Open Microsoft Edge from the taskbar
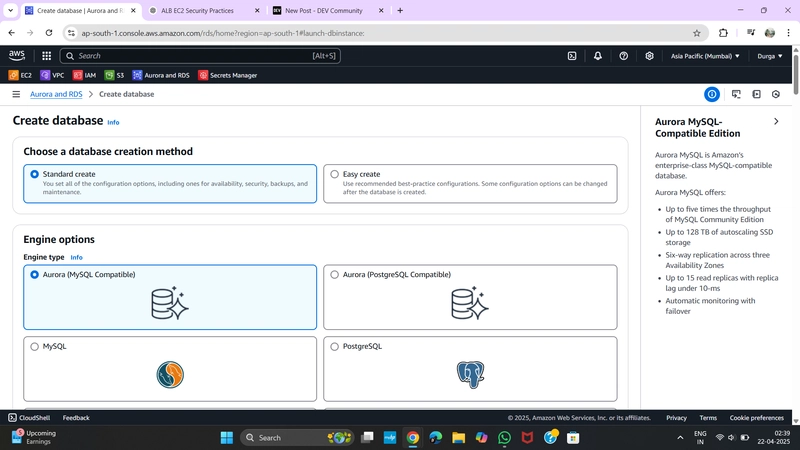Image resolution: width=800 pixels, height=450 pixels. 435,438
